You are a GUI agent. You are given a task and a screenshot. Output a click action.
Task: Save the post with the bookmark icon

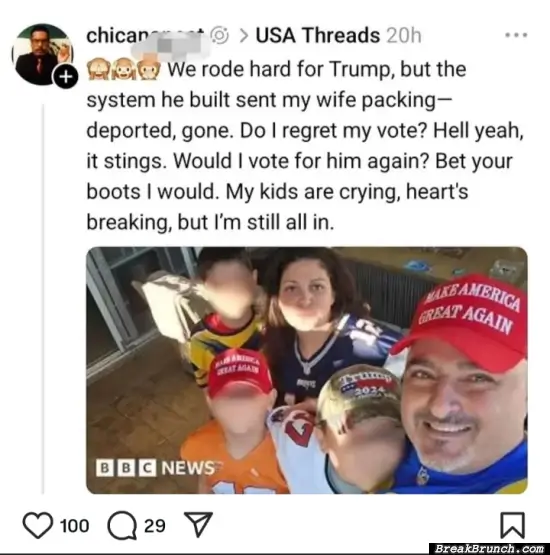click(512, 525)
